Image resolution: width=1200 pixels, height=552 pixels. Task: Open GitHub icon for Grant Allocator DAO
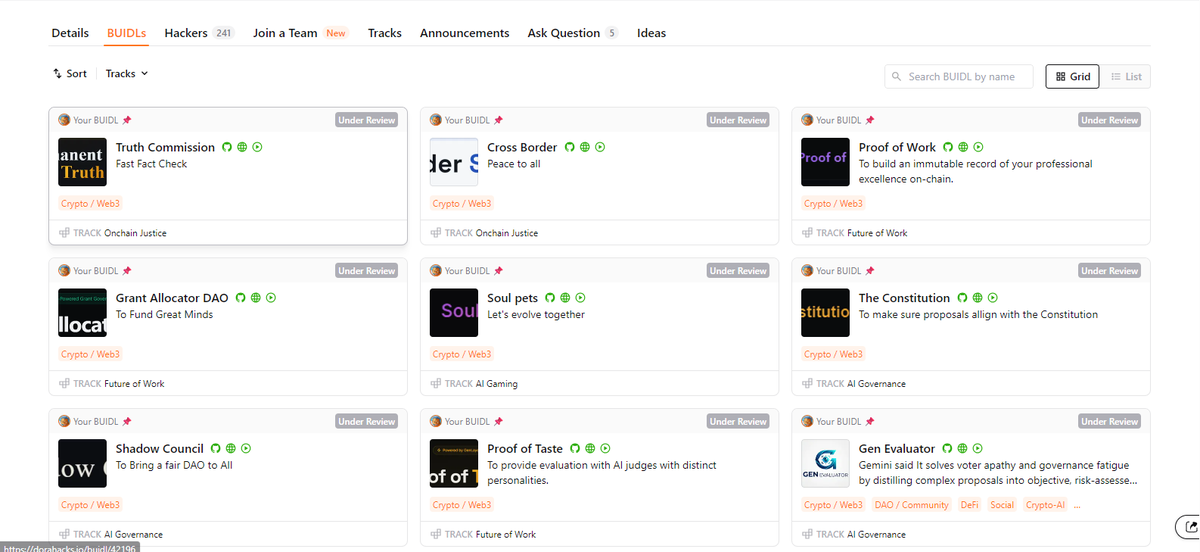coord(240,298)
